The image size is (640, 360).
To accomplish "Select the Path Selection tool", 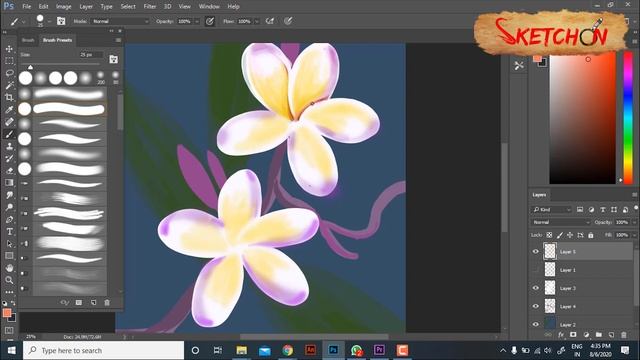I will pos(9,244).
